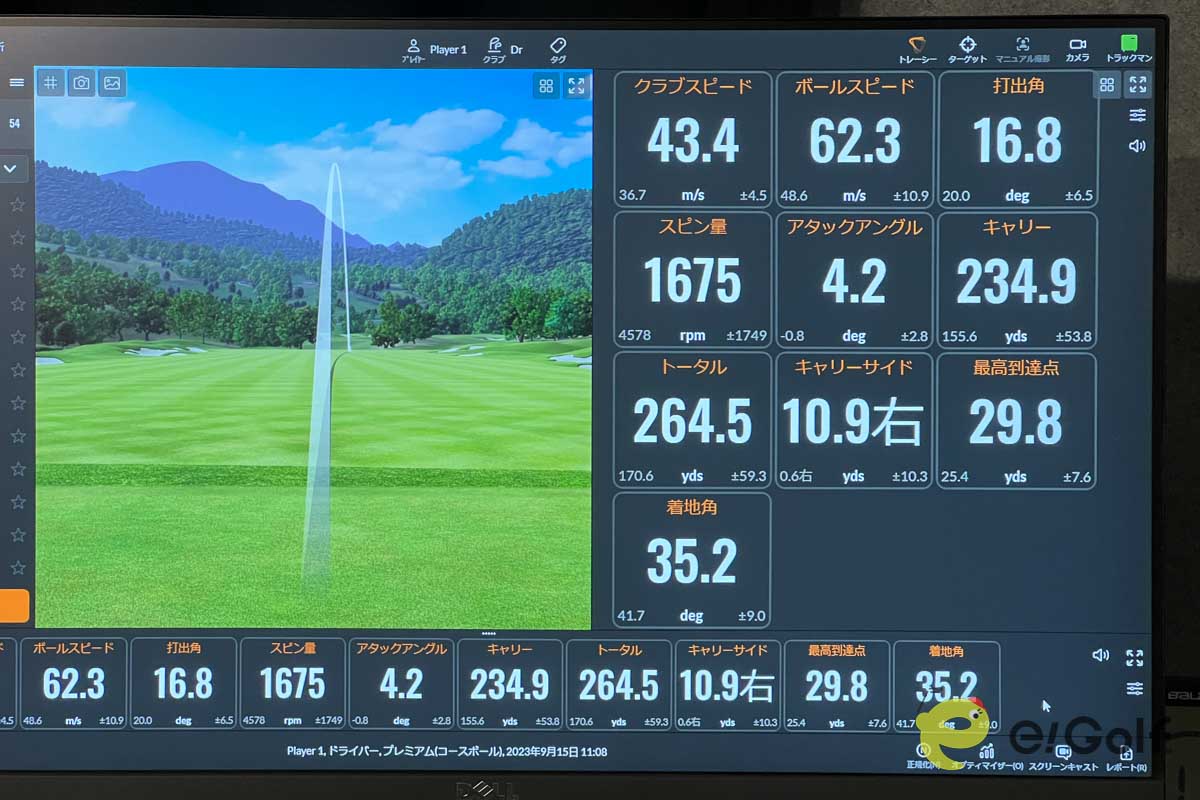Take a snapshot with the camera icon
The height and width of the screenshot is (800, 1200).
81,84
